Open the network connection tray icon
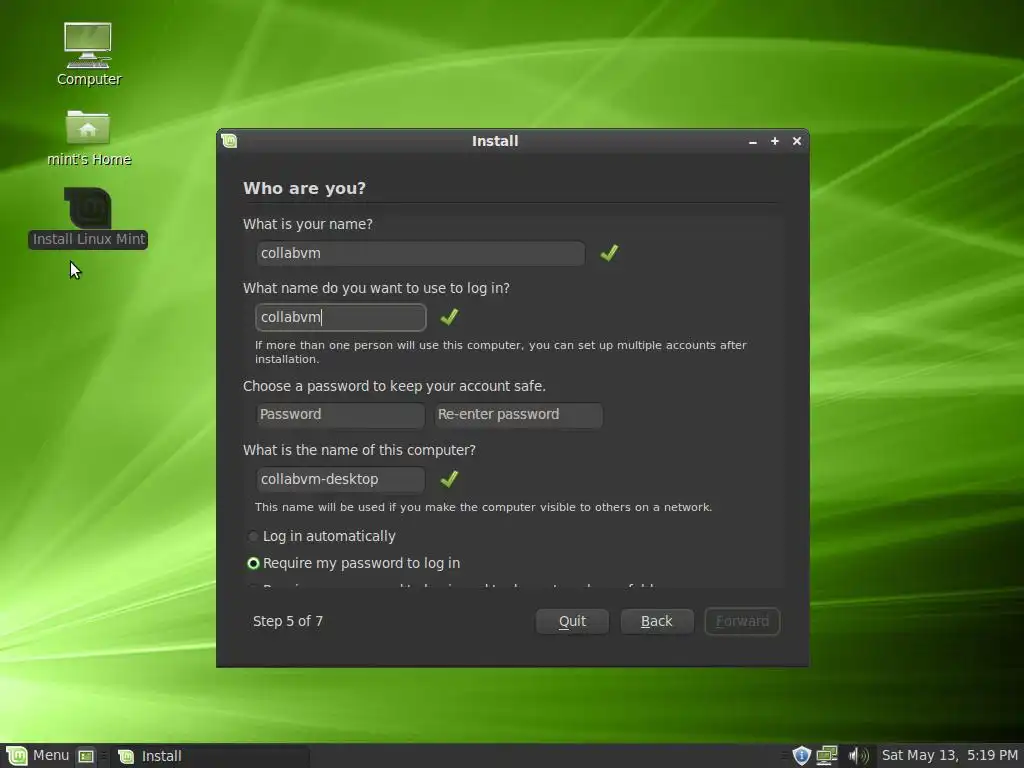Image resolution: width=1024 pixels, height=768 pixels. [x=827, y=756]
